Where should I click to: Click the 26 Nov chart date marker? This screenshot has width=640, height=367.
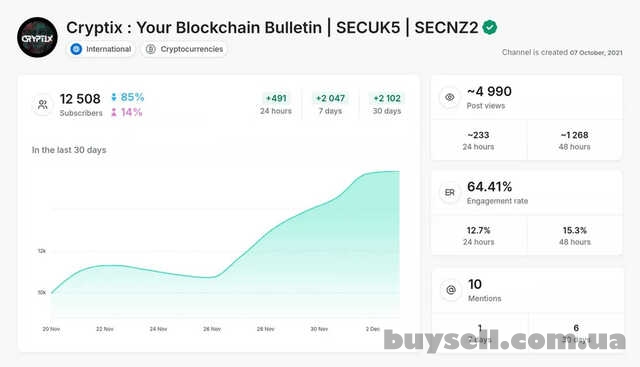point(212,329)
